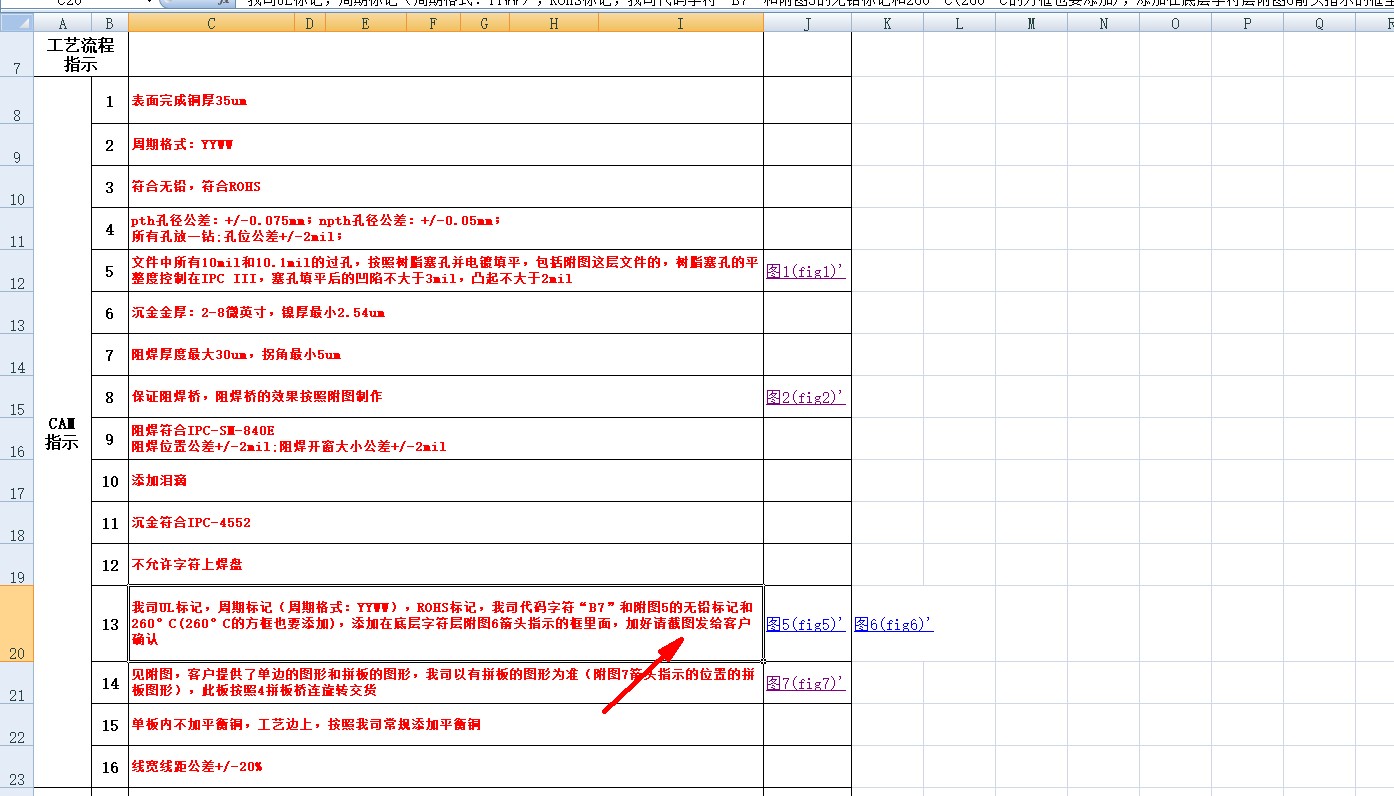This screenshot has height=796, width=1394.
Task: Select cell 保证阻焊桥
Action: click(446, 397)
